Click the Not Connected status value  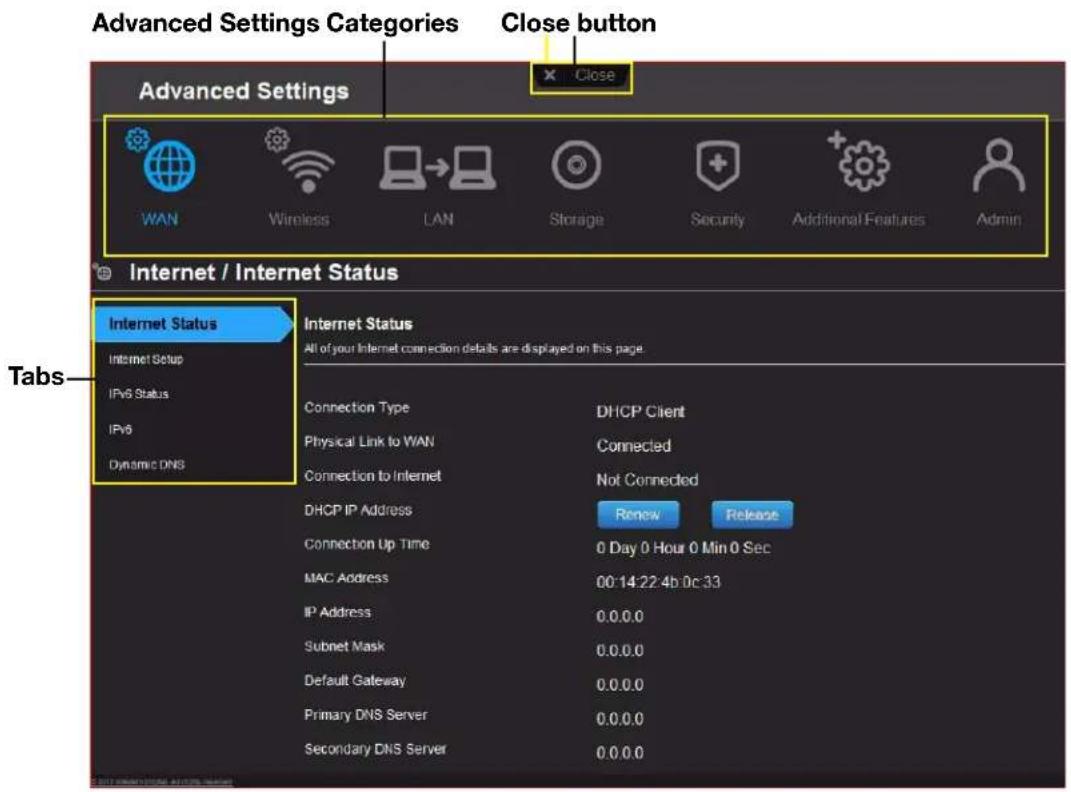(647, 480)
